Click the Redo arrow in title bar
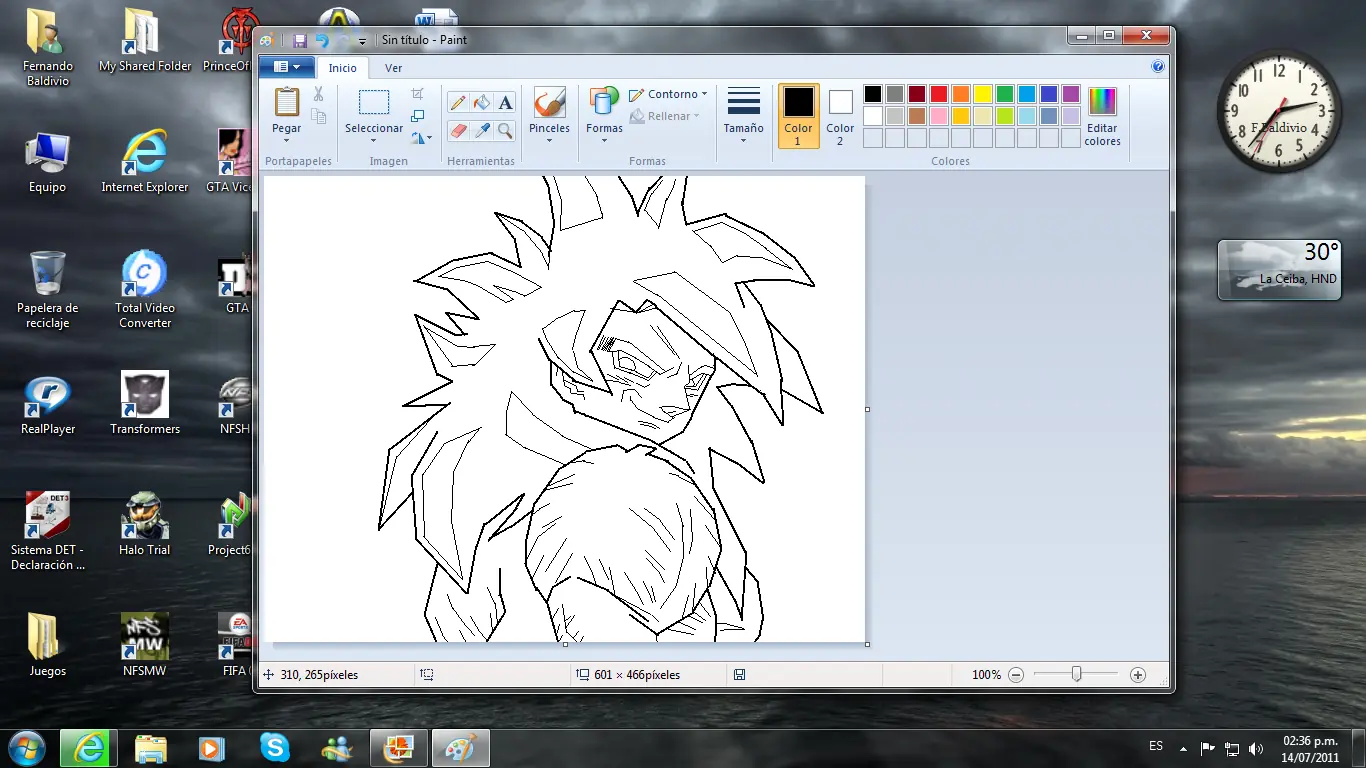This screenshot has height=768, width=1366. point(343,41)
